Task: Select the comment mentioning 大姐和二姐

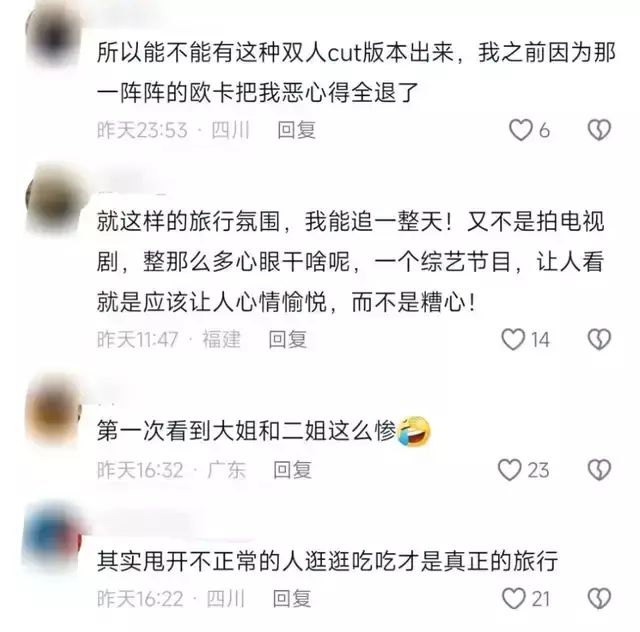Action: coord(264,431)
